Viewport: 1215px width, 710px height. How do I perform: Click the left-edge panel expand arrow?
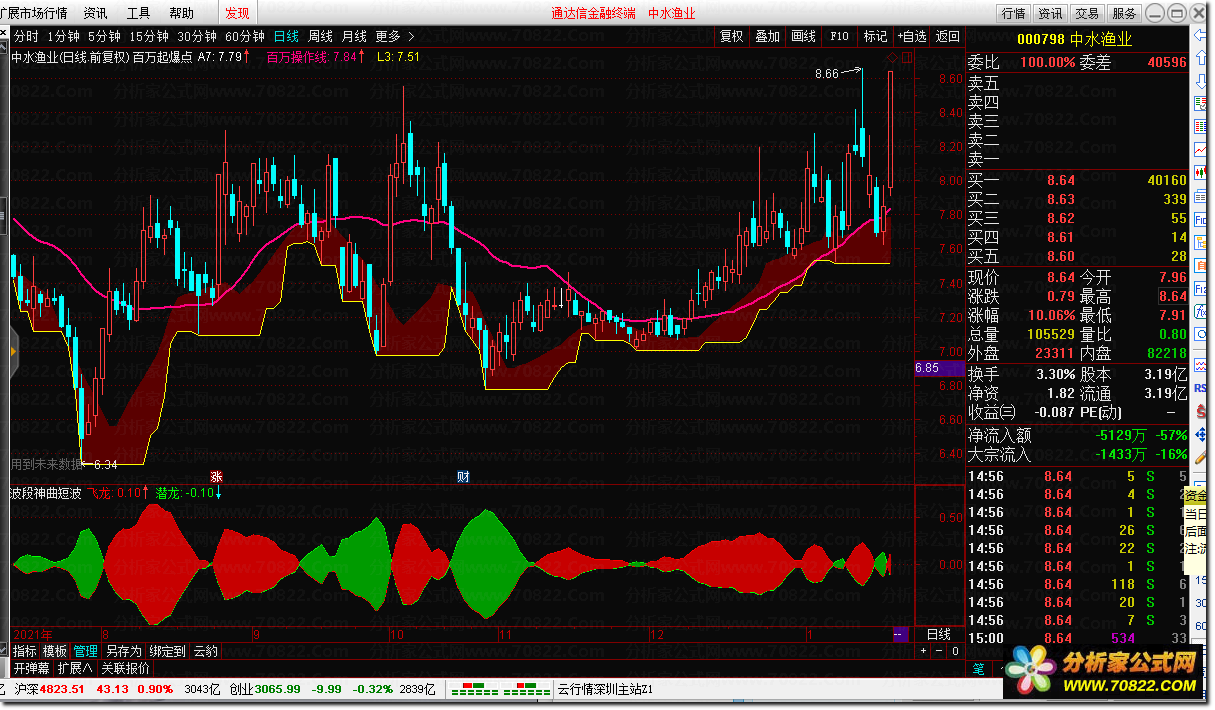tap(14, 353)
